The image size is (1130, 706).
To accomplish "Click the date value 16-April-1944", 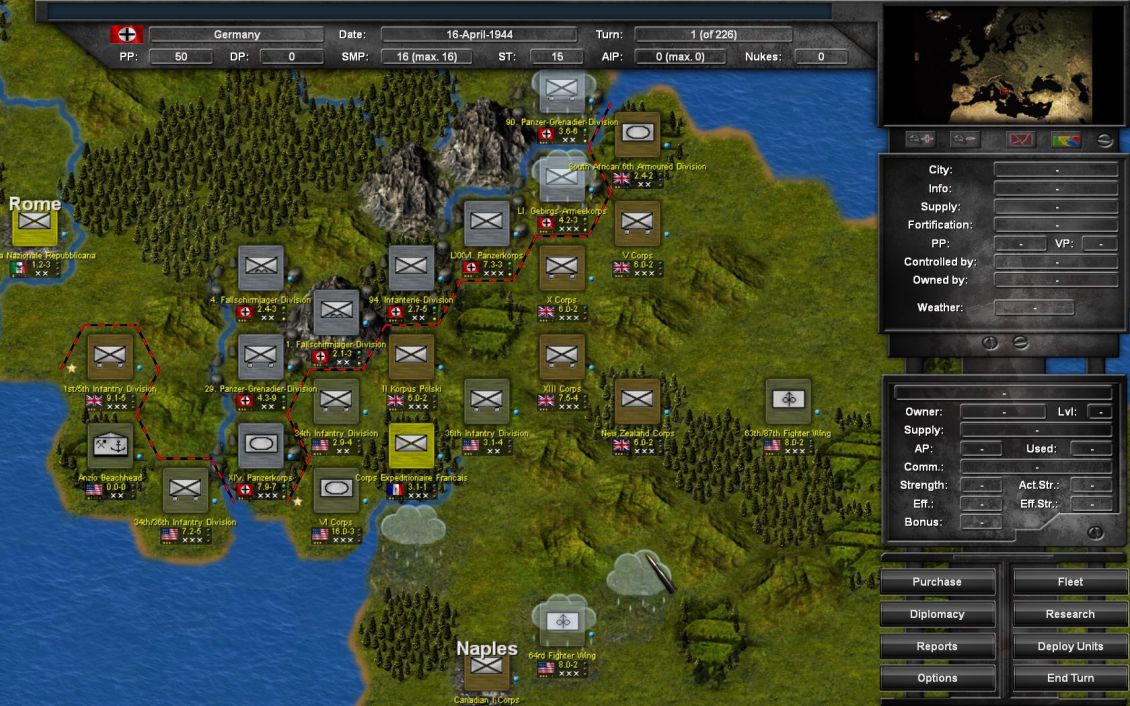I will click(x=479, y=35).
